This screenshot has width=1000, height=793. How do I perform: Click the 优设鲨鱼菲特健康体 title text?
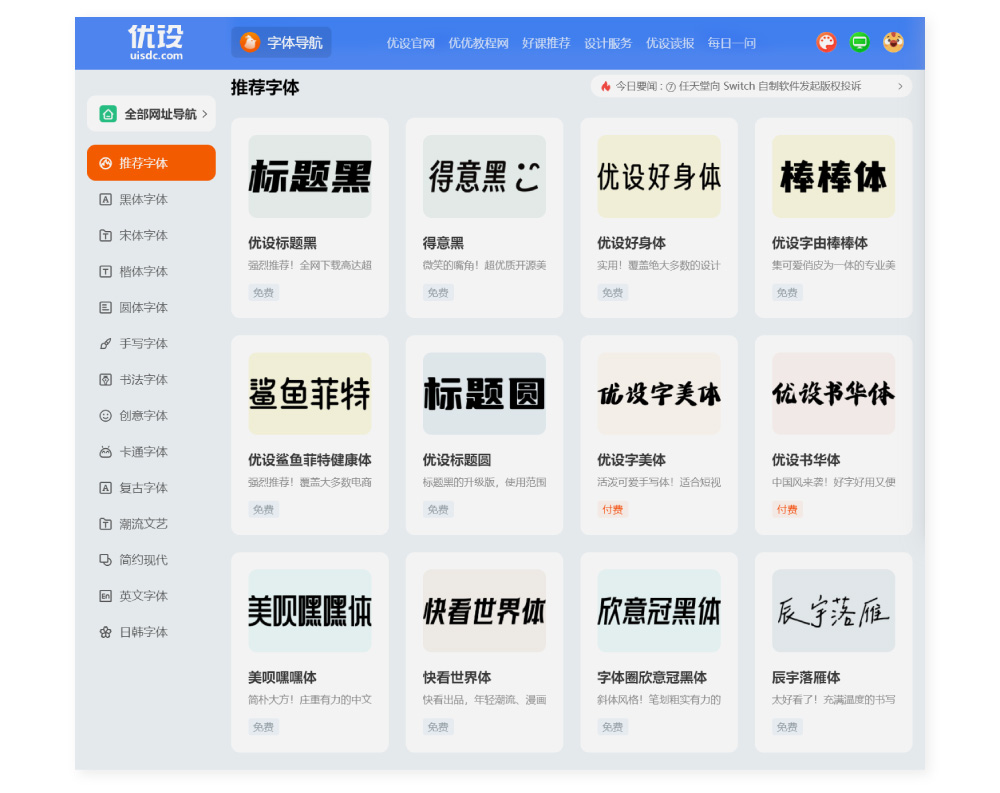point(310,460)
